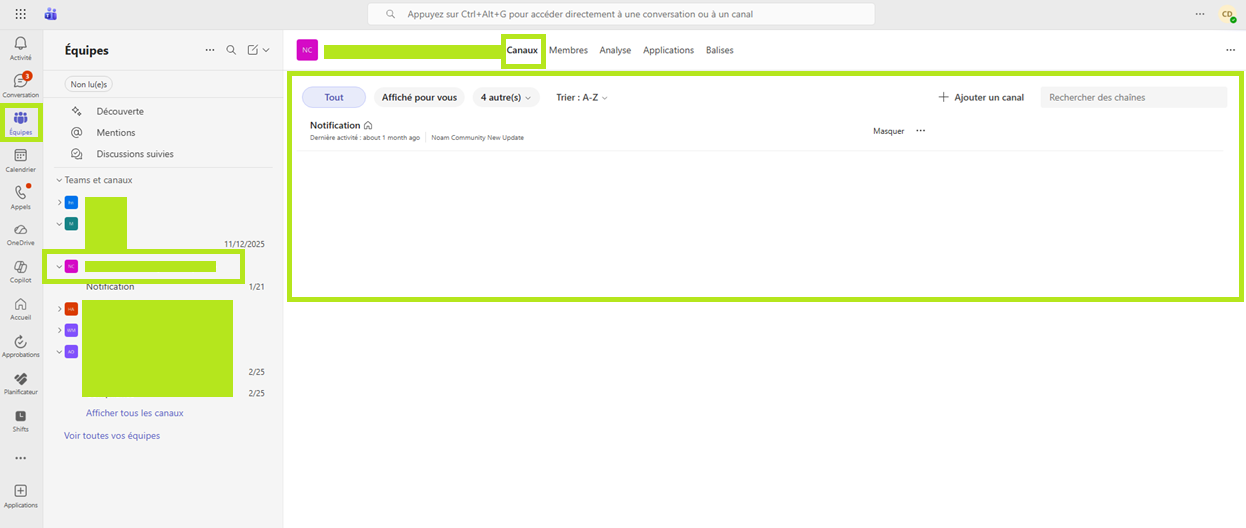Expand the team with M avatar

pos(59,224)
